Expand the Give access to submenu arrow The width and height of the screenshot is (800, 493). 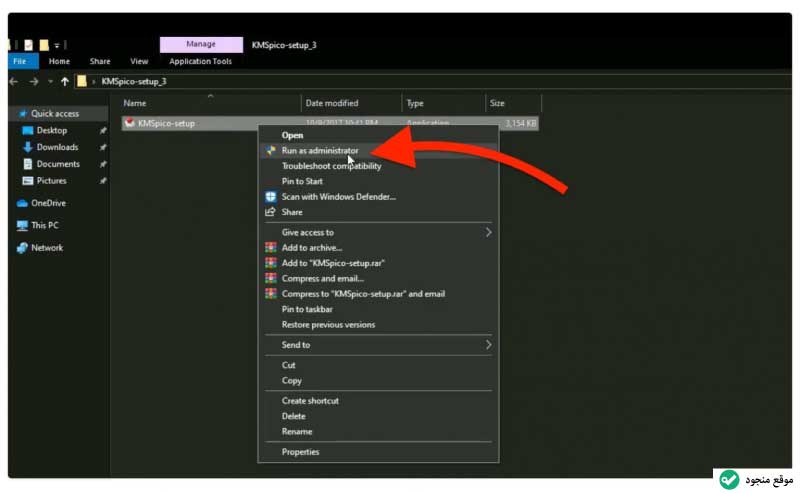[x=488, y=232]
